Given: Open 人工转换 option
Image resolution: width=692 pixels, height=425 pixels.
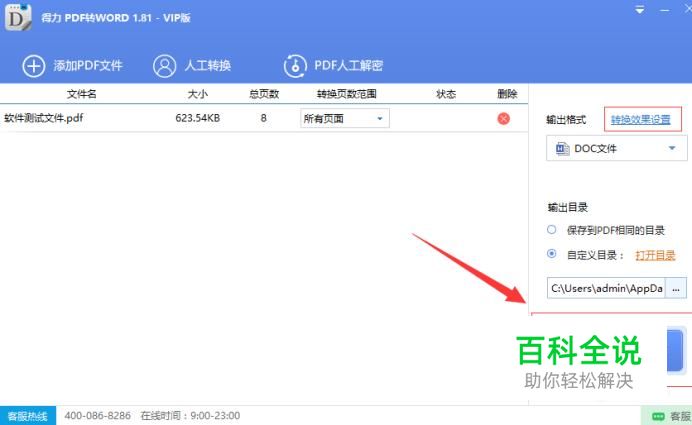Looking at the screenshot, I should (x=207, y=66).
